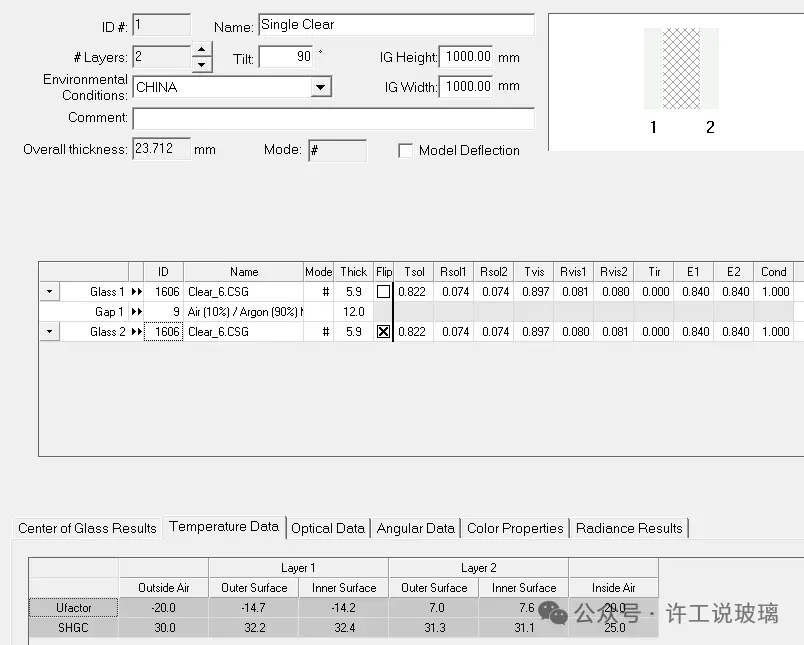
Task: Click SHGC Outside Air value 30.0
Action: pyautogui.click(x=164, y=628)
